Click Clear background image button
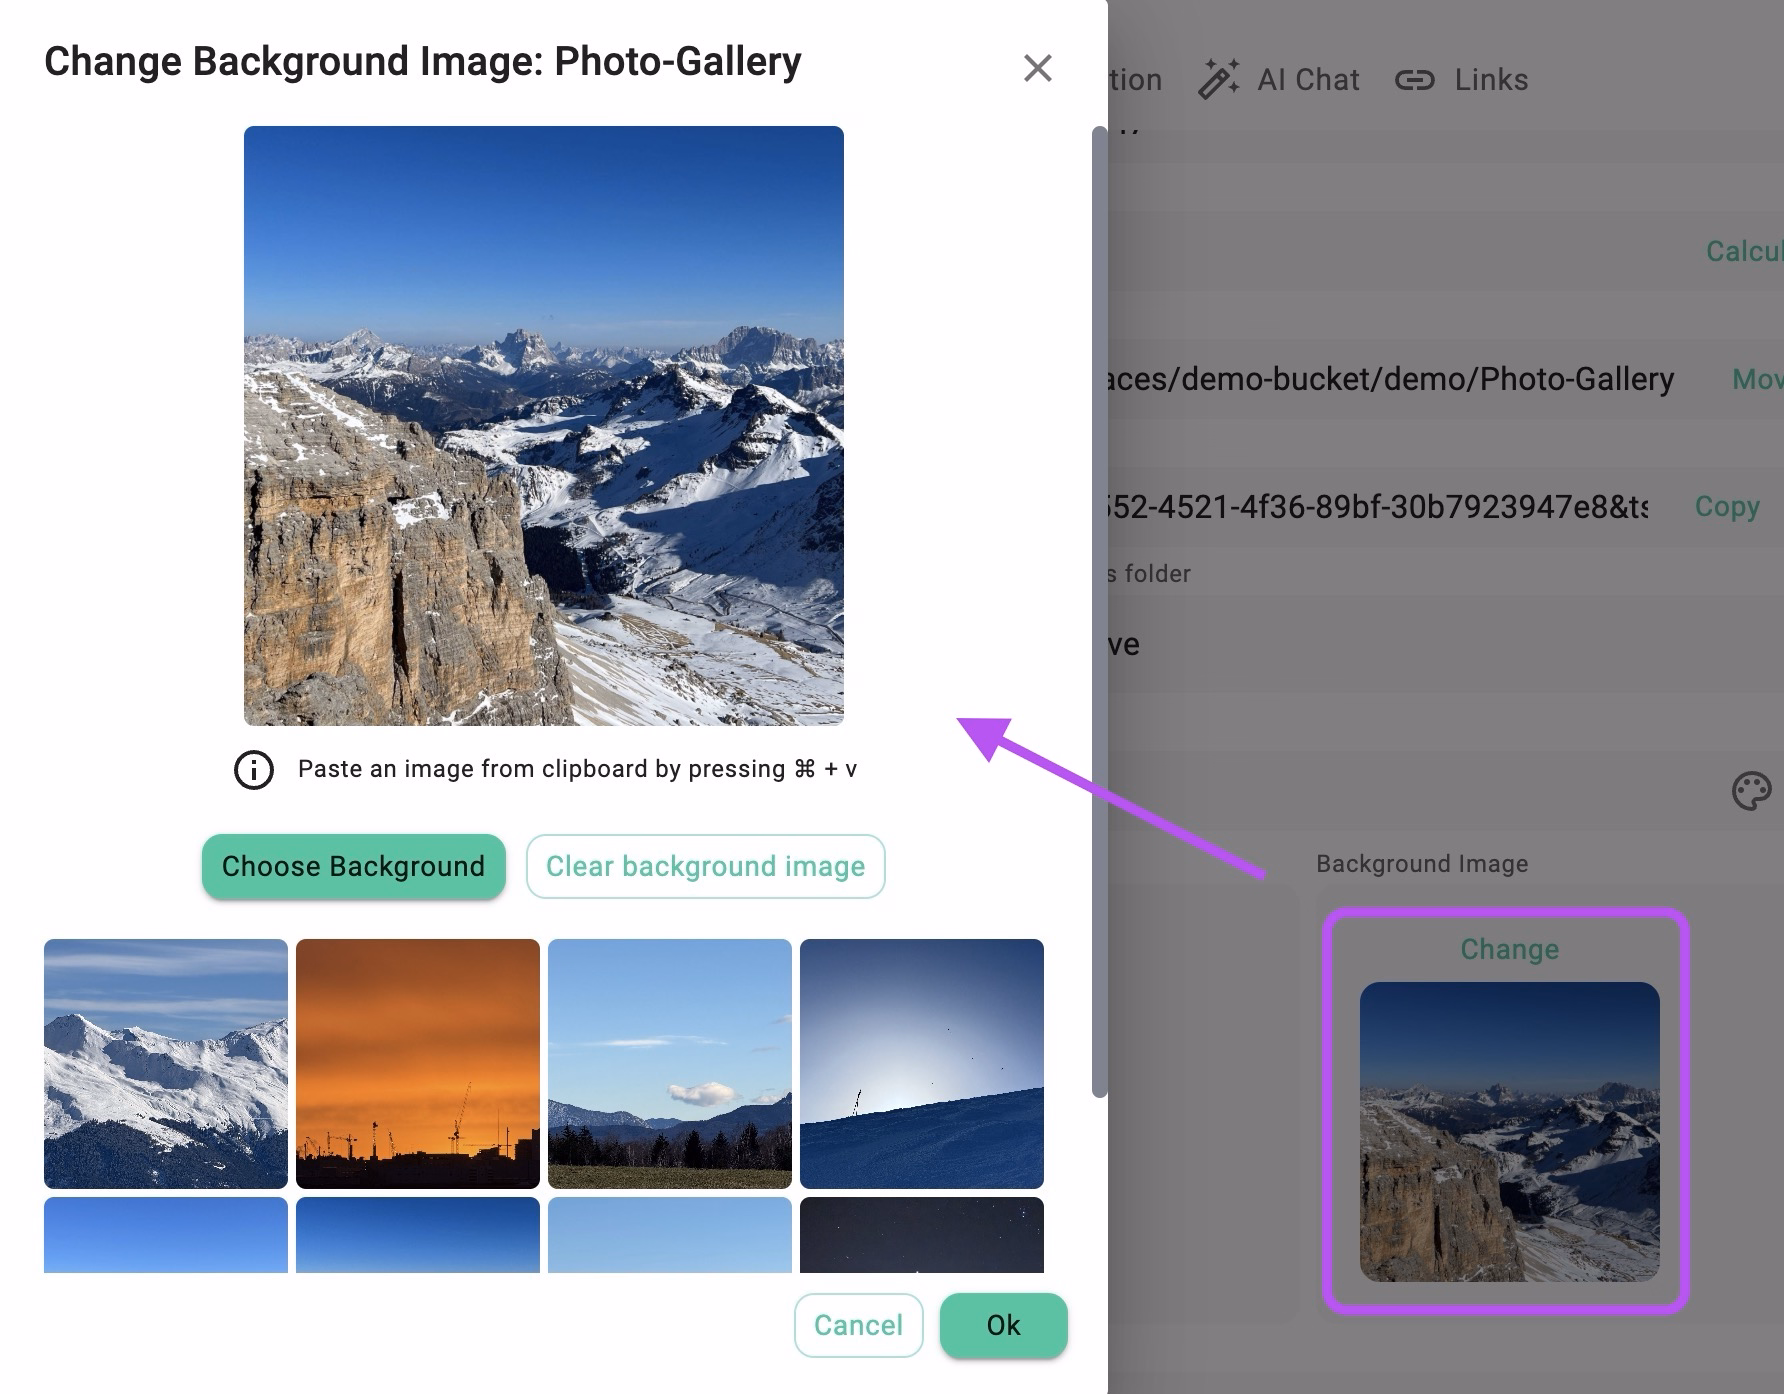The width and height of the screenshot is (1784, 1394). coord(705,866)
